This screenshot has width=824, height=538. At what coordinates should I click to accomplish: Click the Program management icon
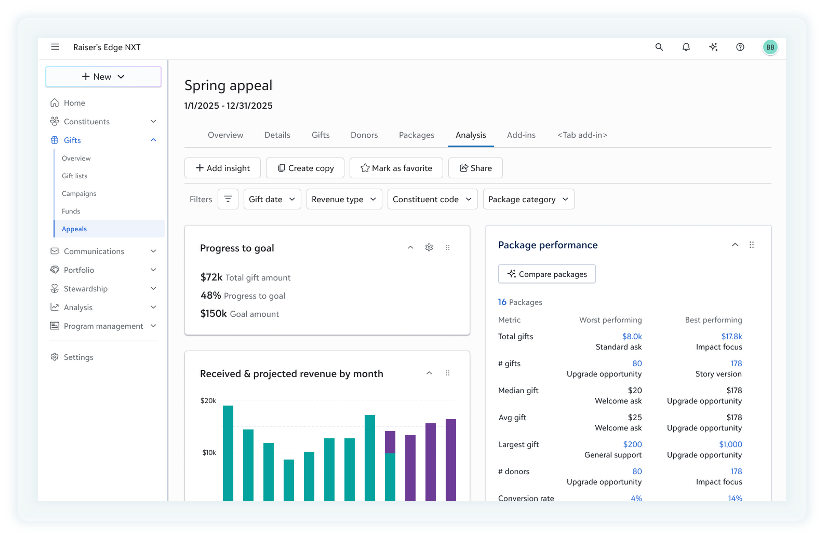point(55,326)
